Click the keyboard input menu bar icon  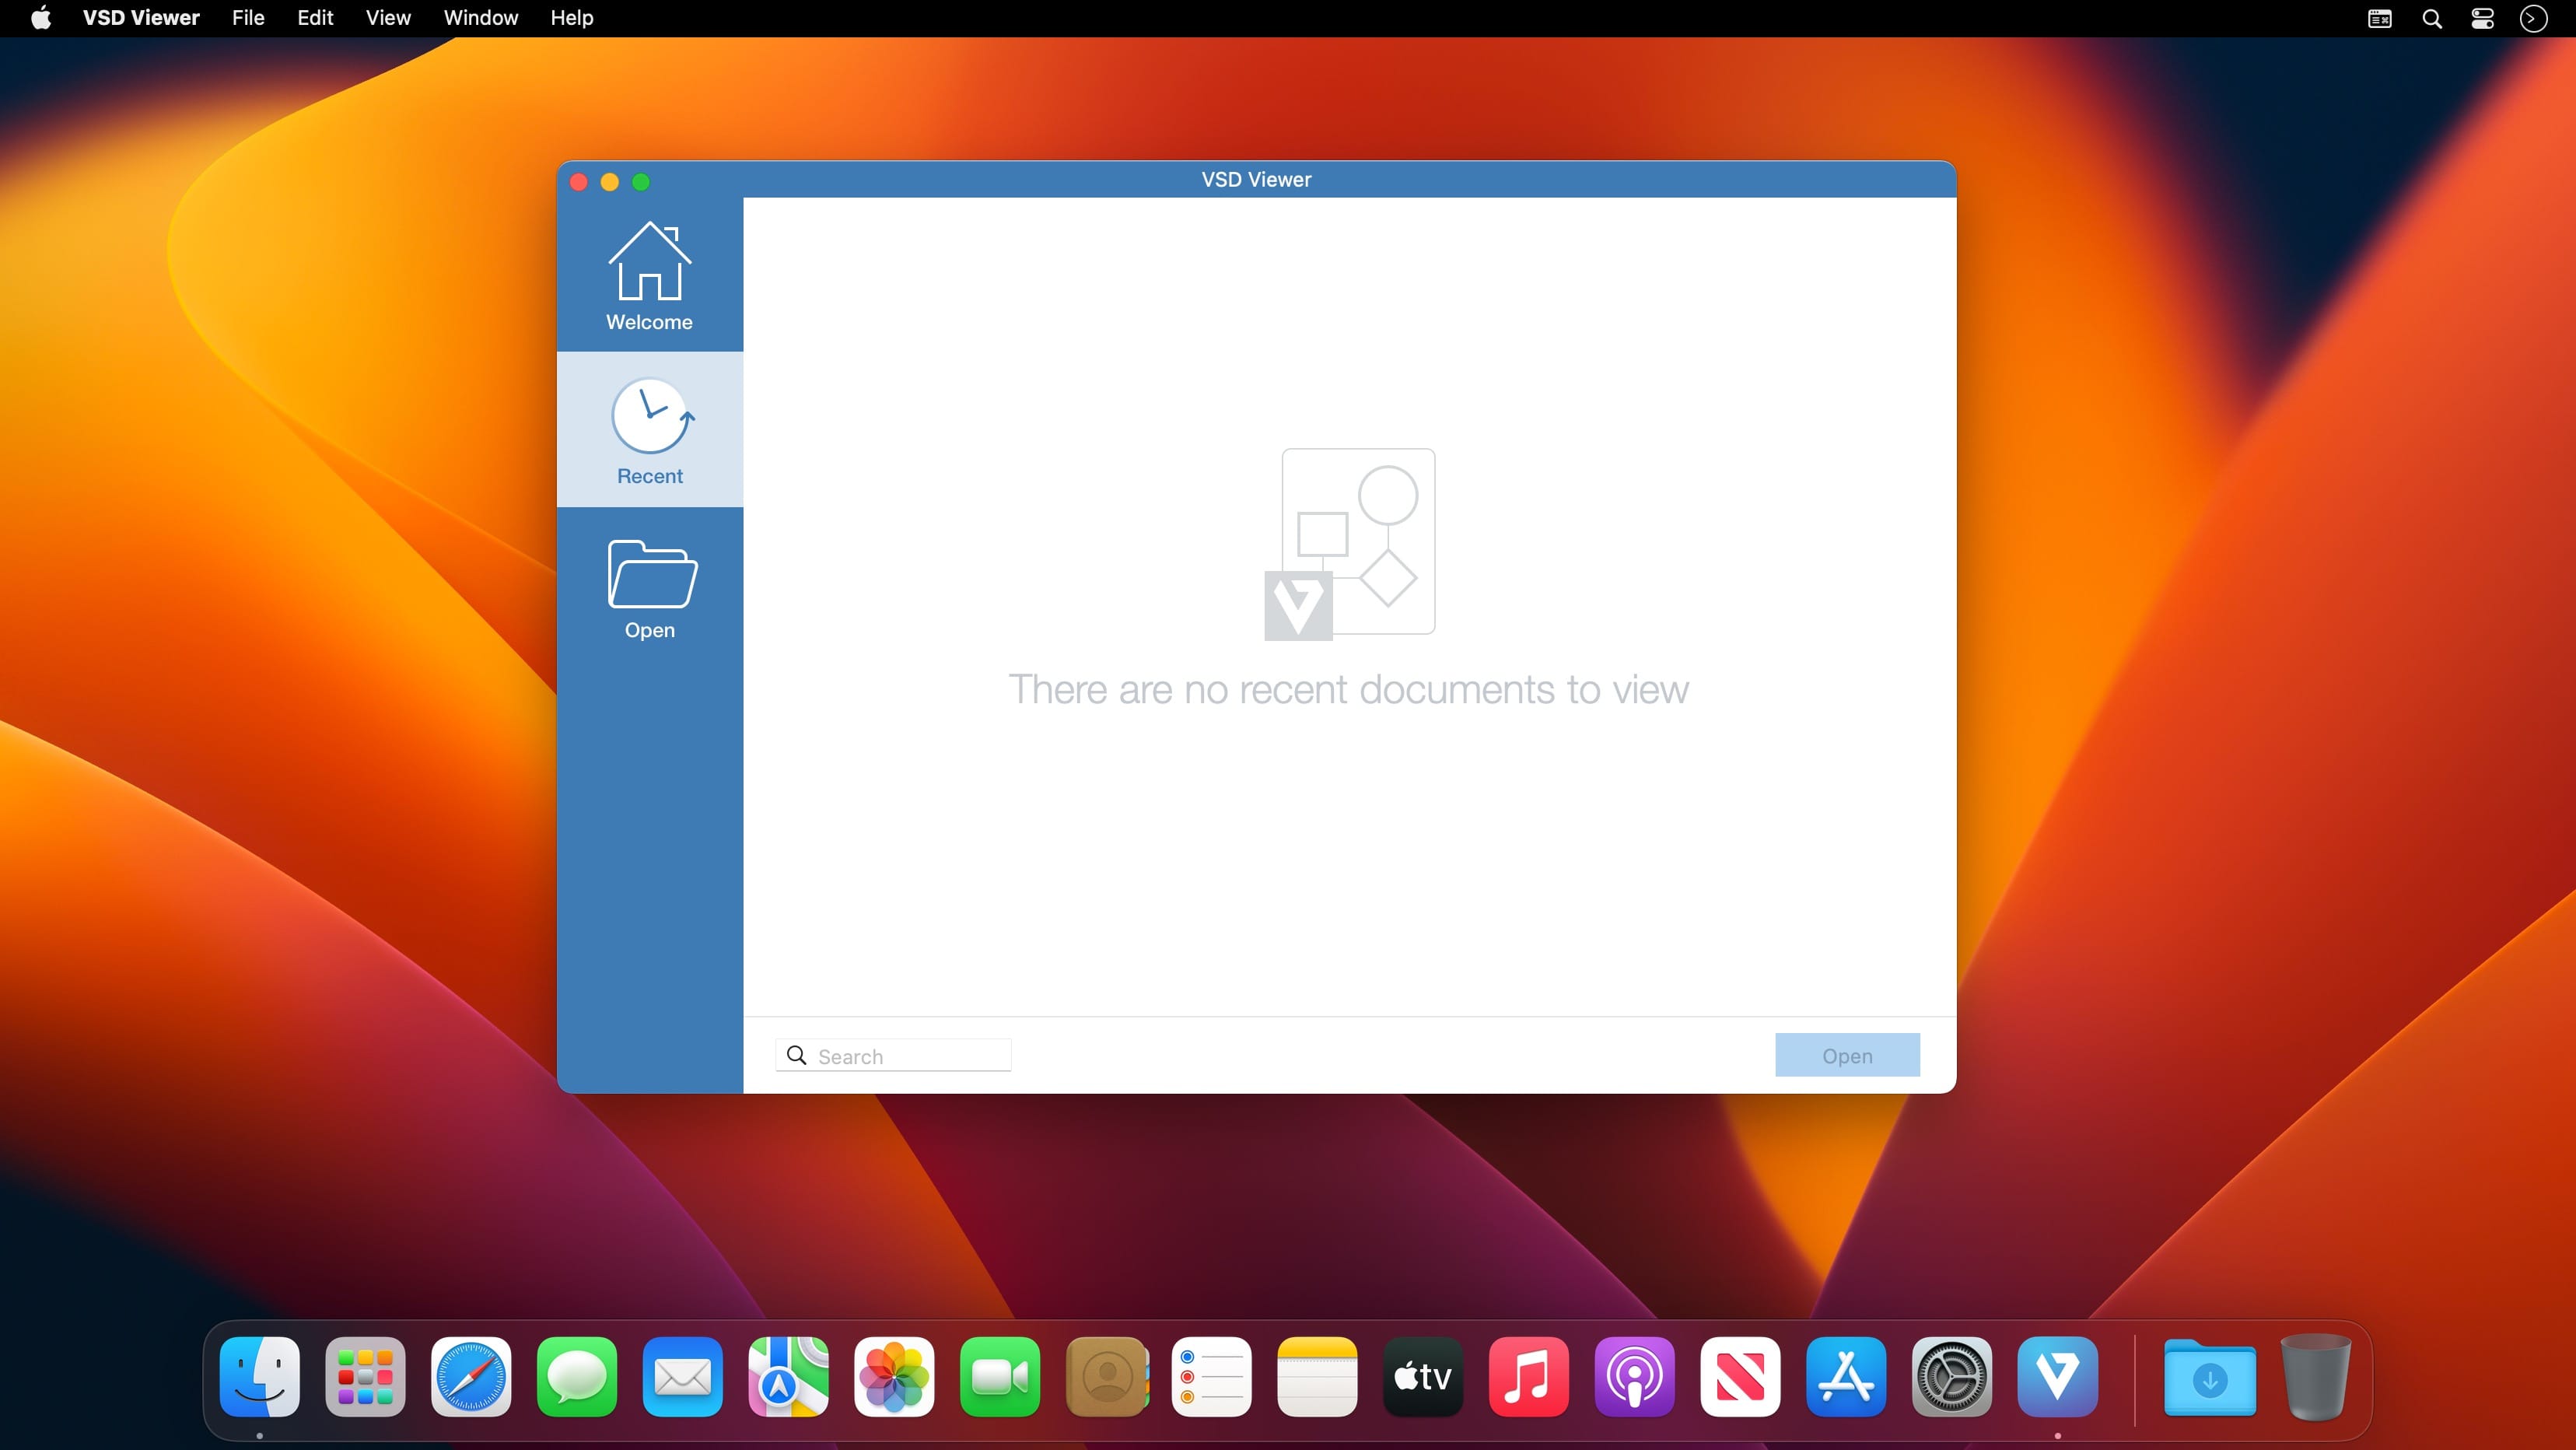(2380, 19)
